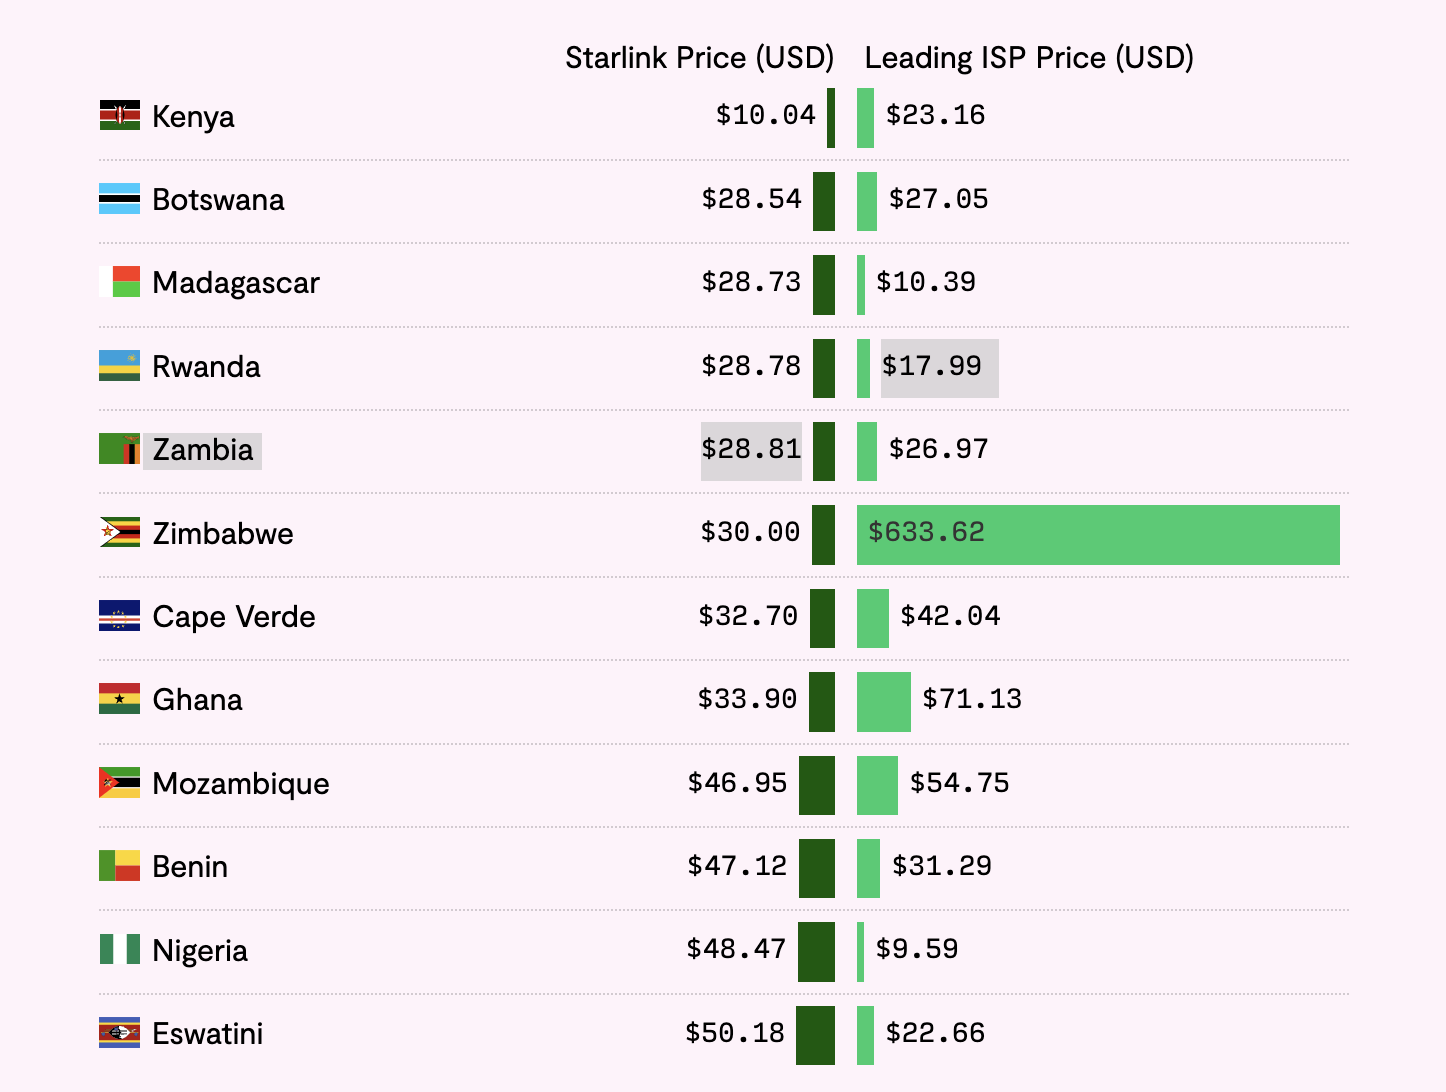The height and width of the screenshot is (1092, 1446).
Task: Click Zambia's highlighted $28.81 Starlink price
Action: point(751,450)
